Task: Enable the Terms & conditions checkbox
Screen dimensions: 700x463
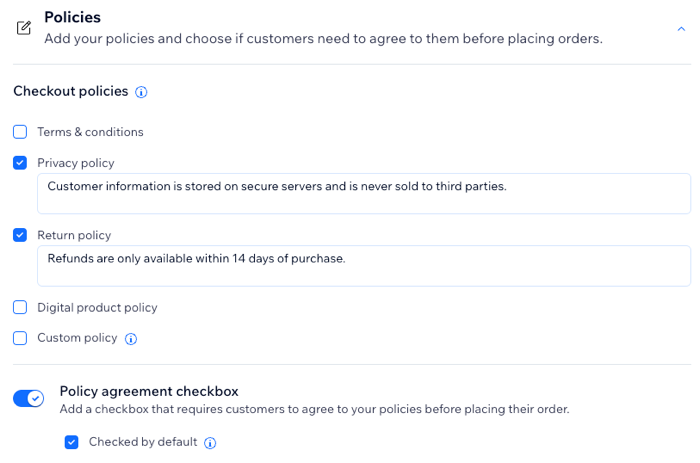Action: [20, 132]
